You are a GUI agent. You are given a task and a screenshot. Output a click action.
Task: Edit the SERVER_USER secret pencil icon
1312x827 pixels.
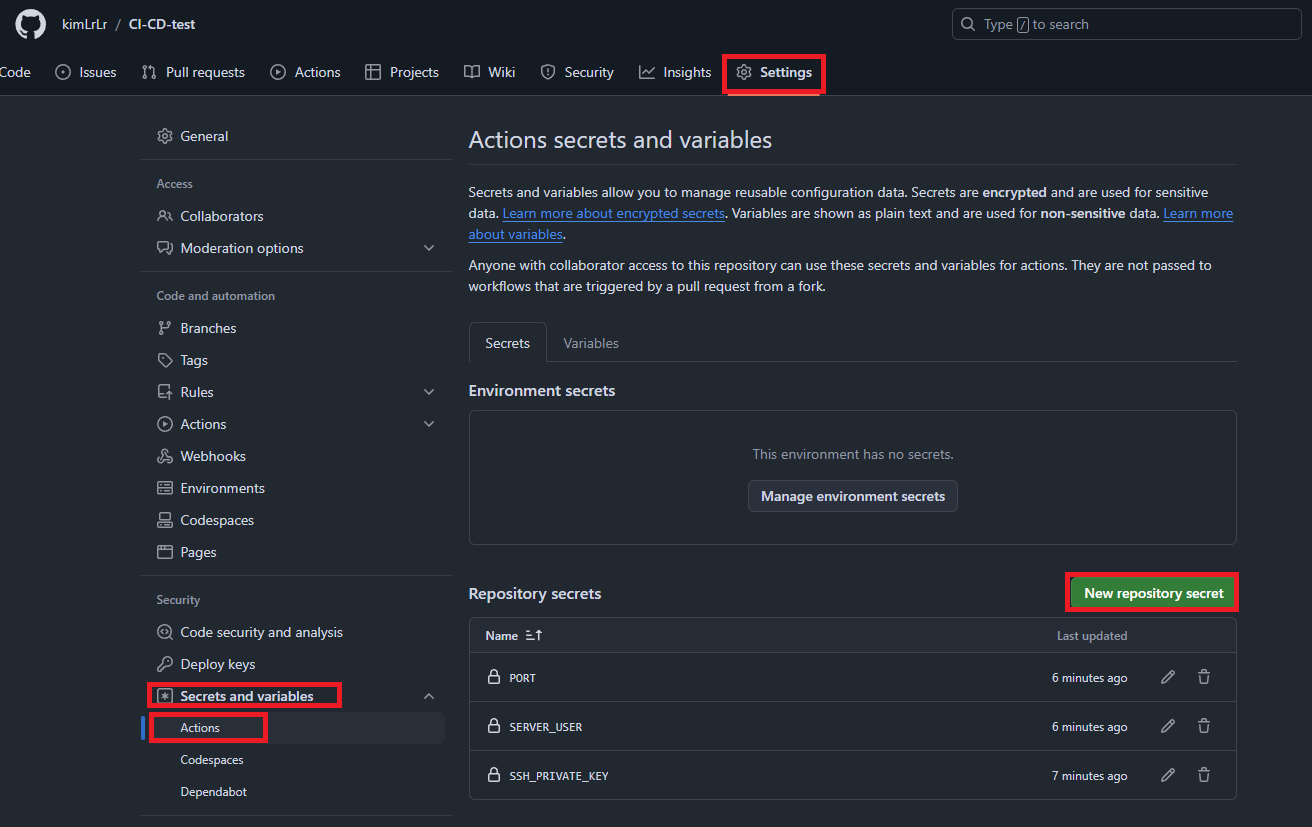[1168, 726]
